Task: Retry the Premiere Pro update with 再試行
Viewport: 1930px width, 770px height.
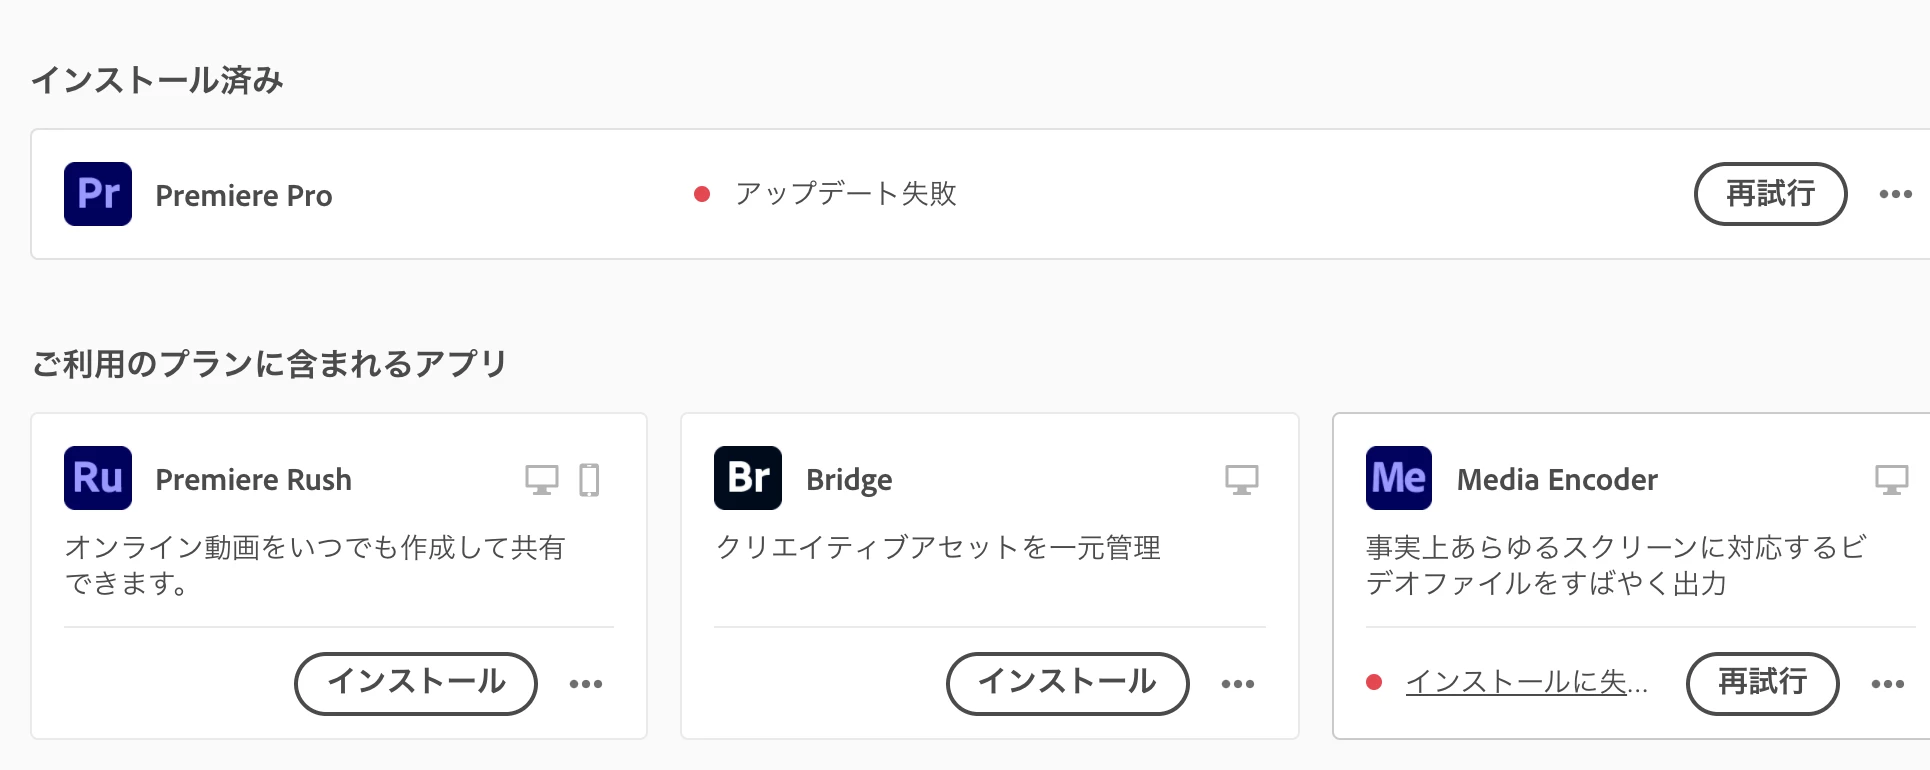Action: tap(1770, 194)
